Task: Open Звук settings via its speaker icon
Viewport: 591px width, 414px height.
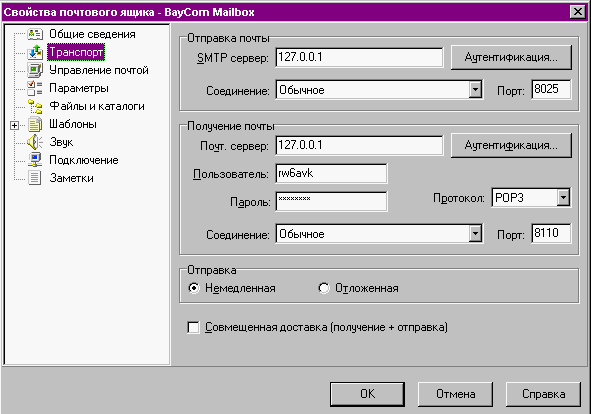Action: (x=35, y=142)
